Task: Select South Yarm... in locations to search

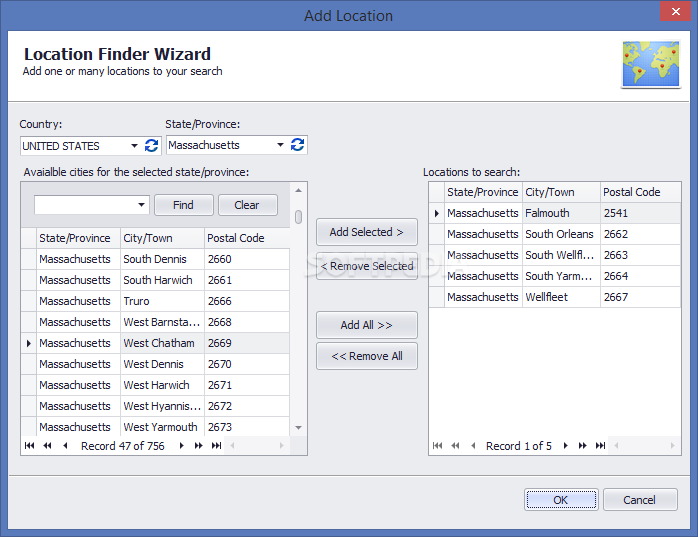Action: 555,276
